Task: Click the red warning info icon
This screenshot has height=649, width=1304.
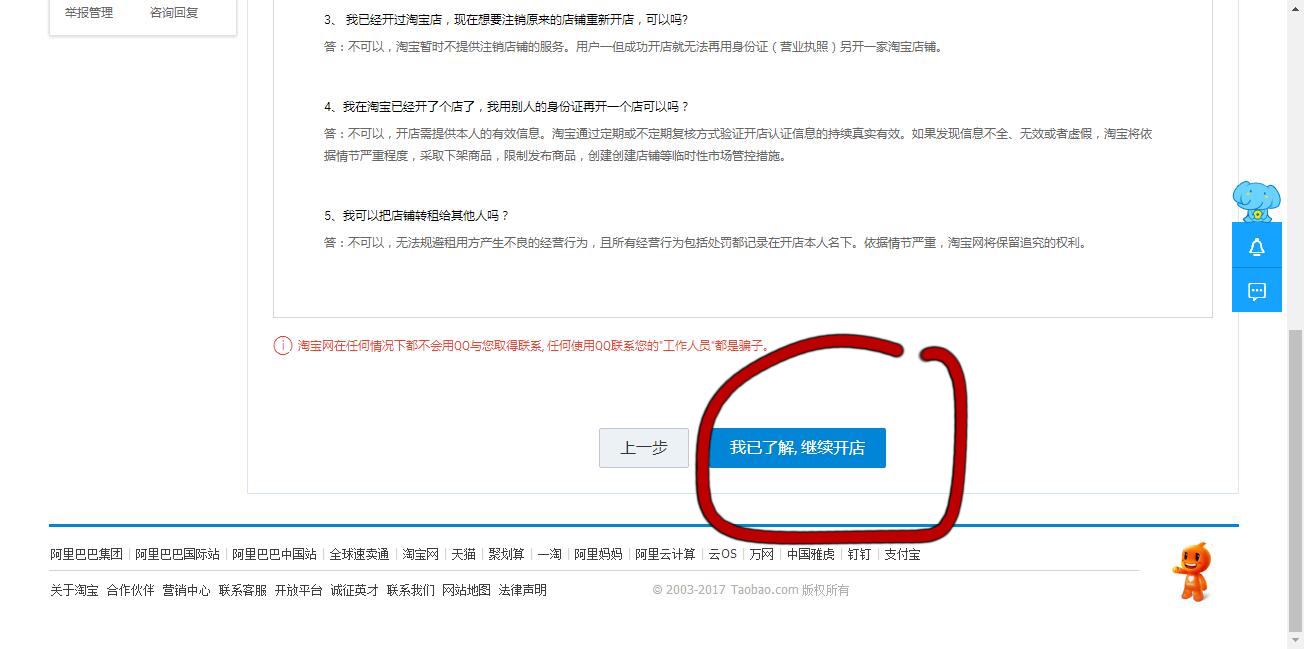Action: [x=283, y=346]
